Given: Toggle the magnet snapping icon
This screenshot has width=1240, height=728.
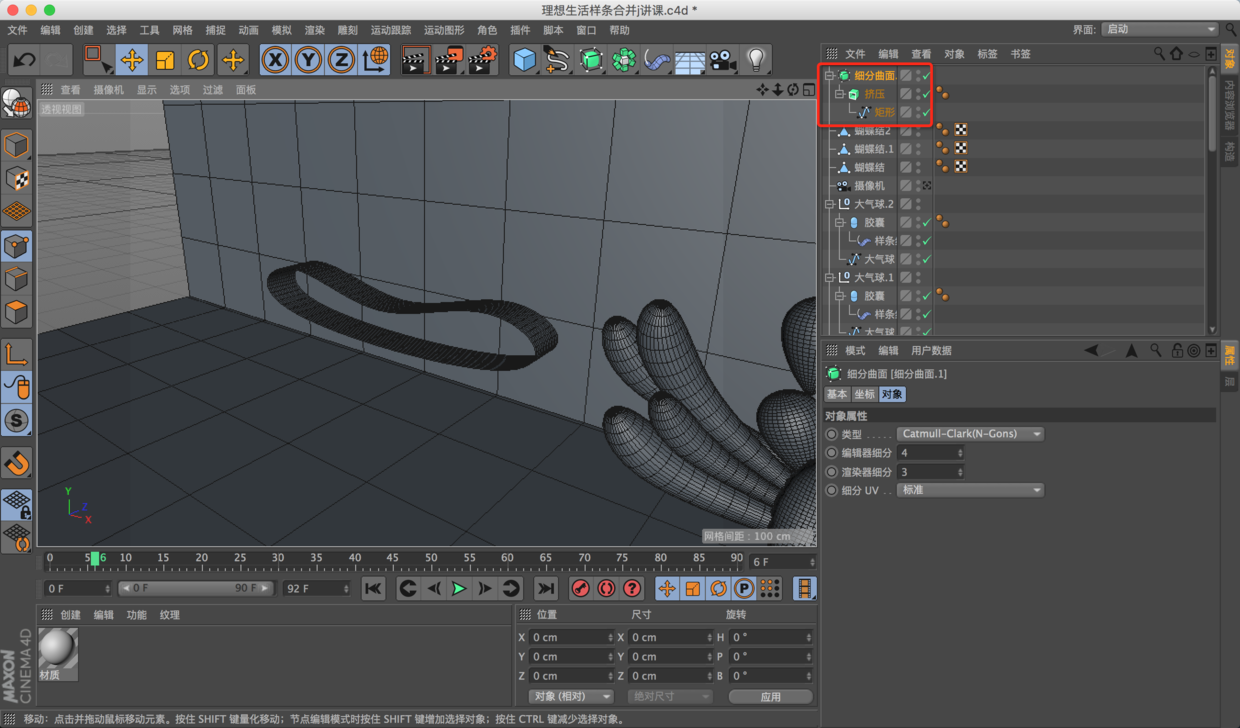Looking at the screenshot, I should pos(16,463).
